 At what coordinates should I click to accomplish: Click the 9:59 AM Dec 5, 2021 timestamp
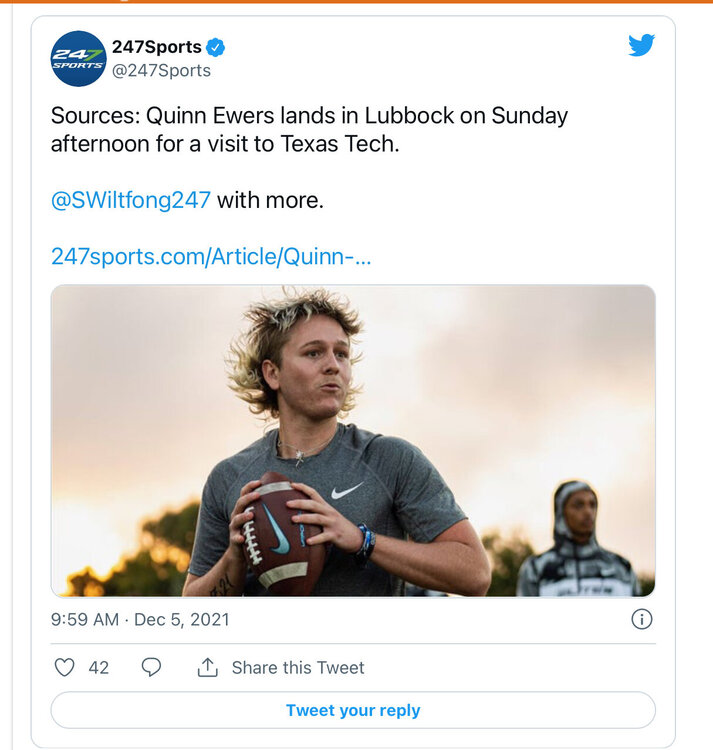(140, 619)
